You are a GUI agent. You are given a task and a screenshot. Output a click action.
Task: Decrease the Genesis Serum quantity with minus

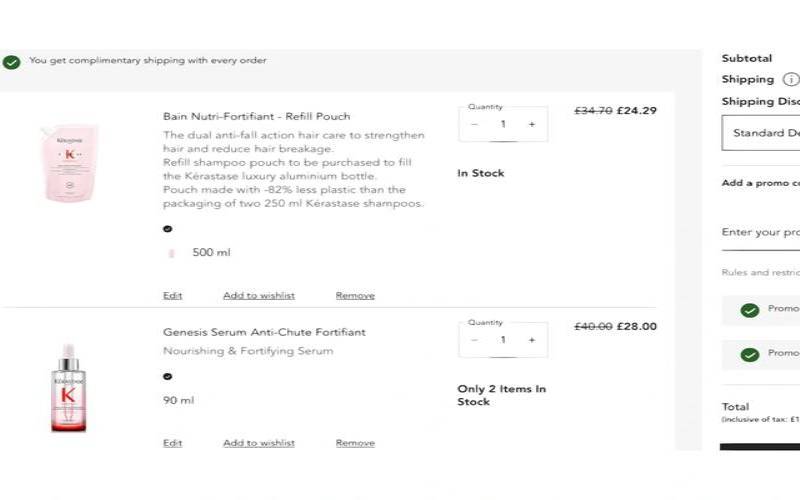pyautogui.click(x=474, y=340)
